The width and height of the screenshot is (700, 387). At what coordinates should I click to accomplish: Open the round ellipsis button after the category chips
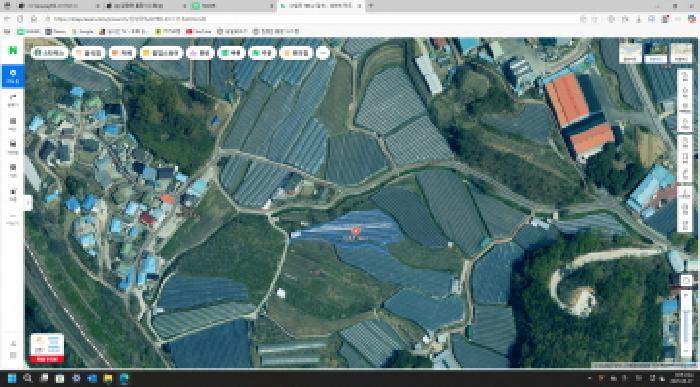(x=322, y=53)
